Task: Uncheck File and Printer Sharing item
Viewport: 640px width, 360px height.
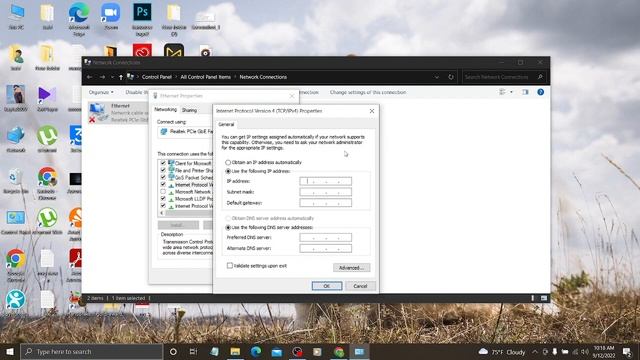Action: click(163, 170)
